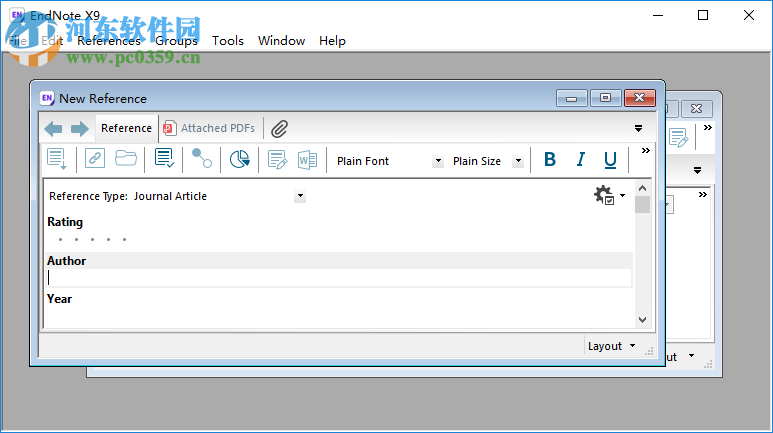The height and width of the screenshot is (433, 773).
Task: Restore the New Reference window
Action: pyautogui.click(x=605, y=98)
